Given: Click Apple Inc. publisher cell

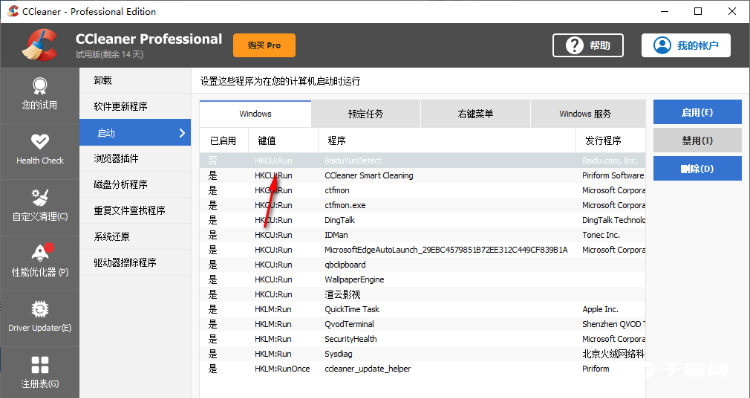Looking at the screenshot, I should click(600, 309).
